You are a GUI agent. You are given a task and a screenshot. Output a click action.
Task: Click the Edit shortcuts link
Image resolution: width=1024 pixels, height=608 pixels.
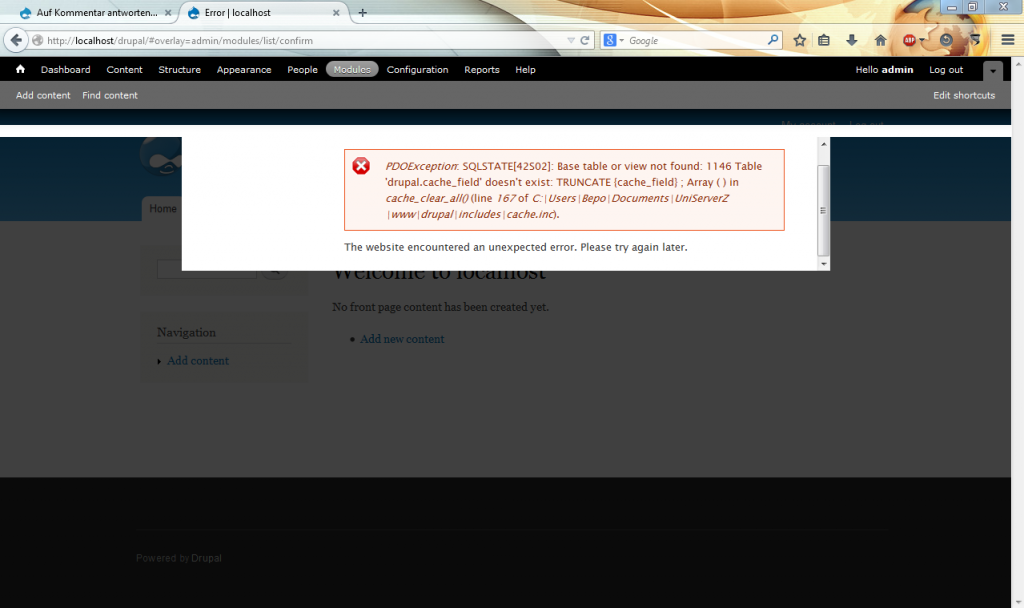pos(964,95)
